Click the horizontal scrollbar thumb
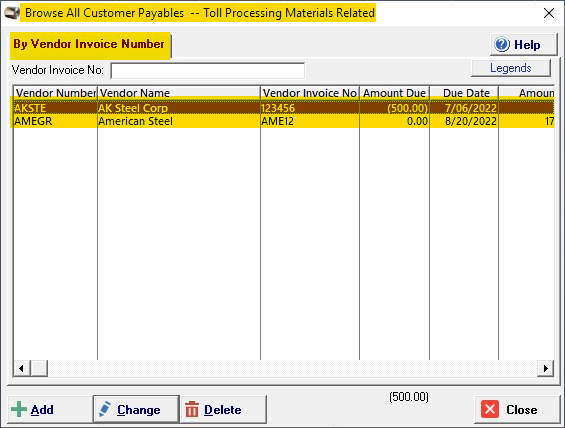This screenshot has height=428, width=565. coord(39,368)
